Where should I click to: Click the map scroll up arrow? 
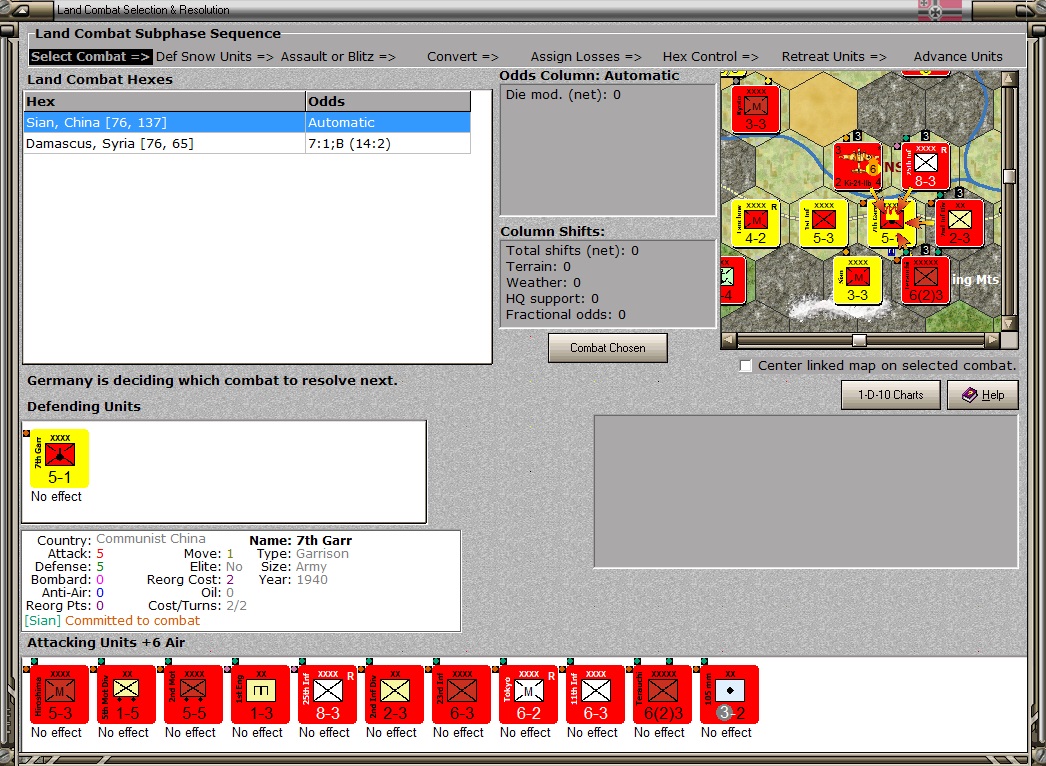1009,79
